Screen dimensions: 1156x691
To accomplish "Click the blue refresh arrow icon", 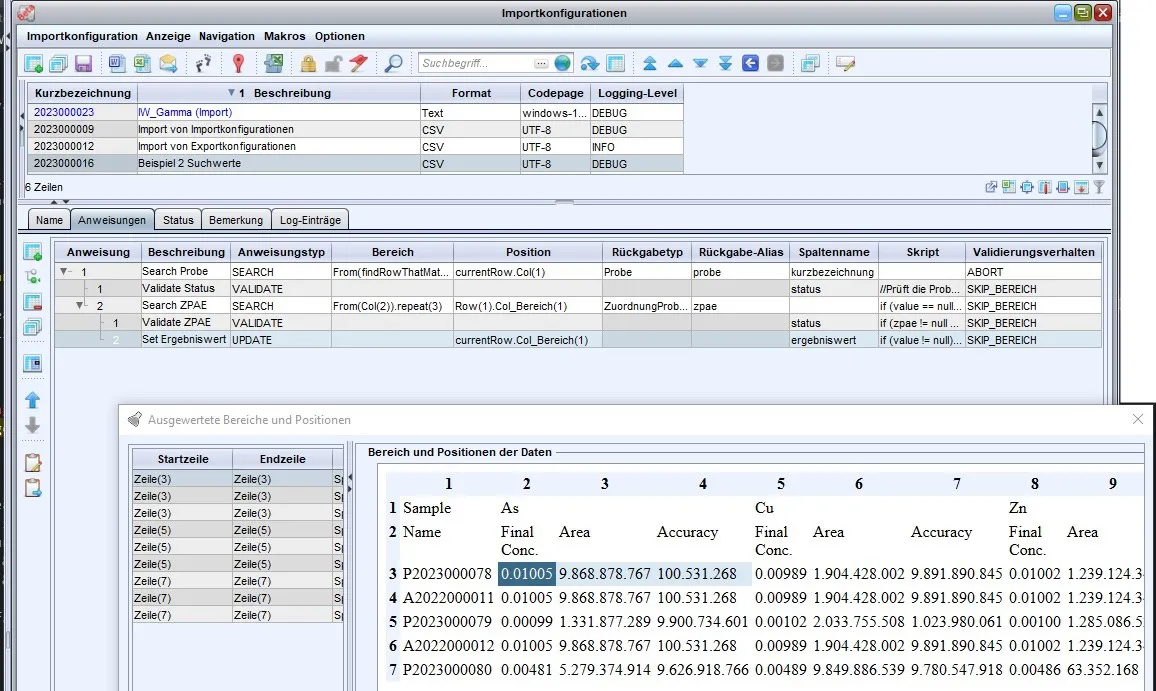I will (x=590, y=63).
